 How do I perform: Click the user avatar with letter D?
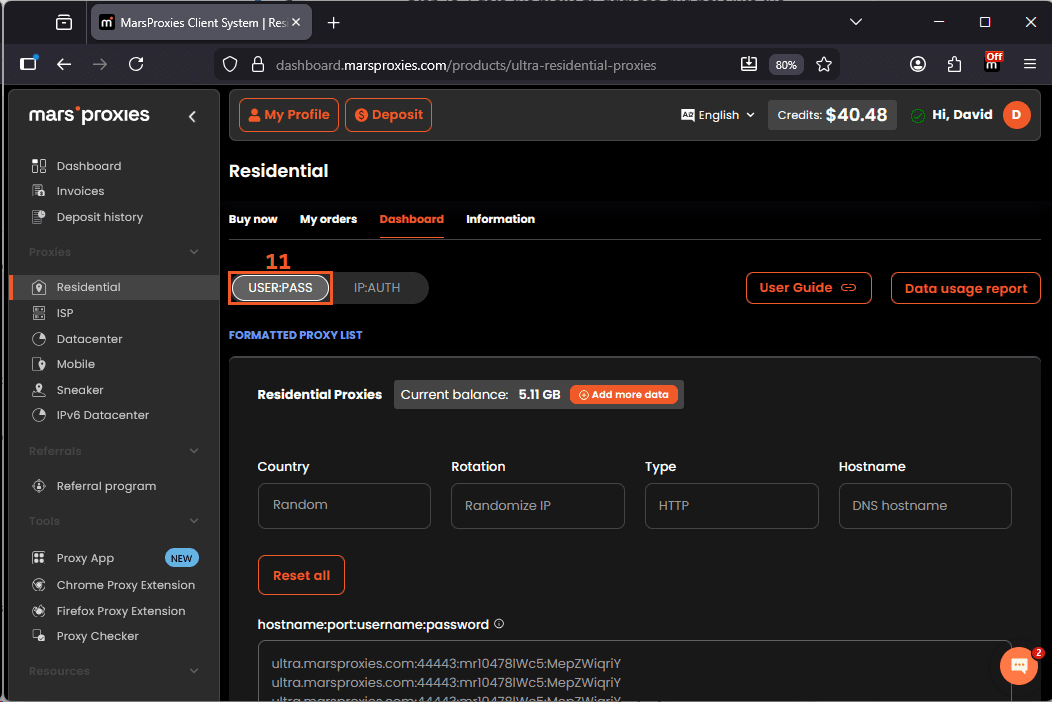[x=1016, y=115]
